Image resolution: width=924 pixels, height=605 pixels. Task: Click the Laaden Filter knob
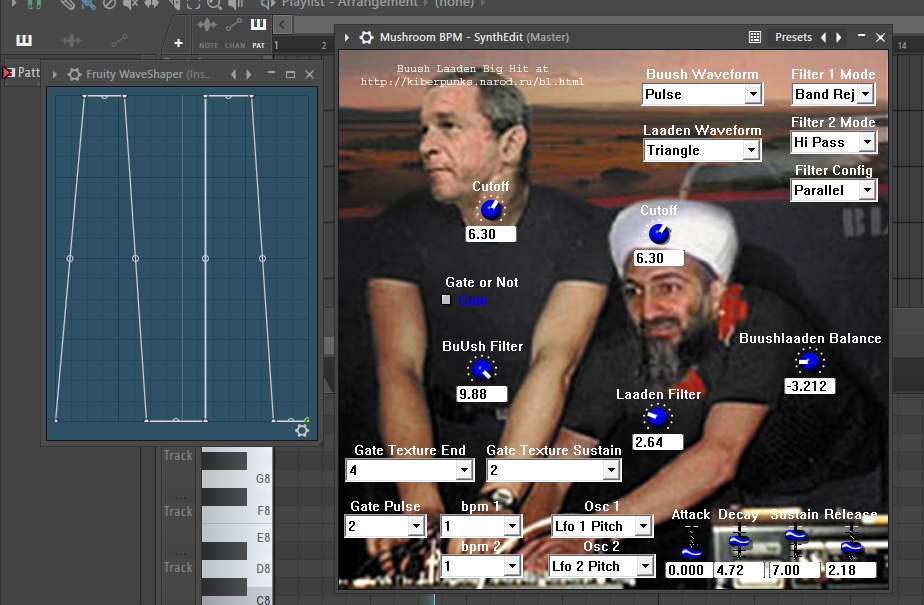(x=657, y=417)
